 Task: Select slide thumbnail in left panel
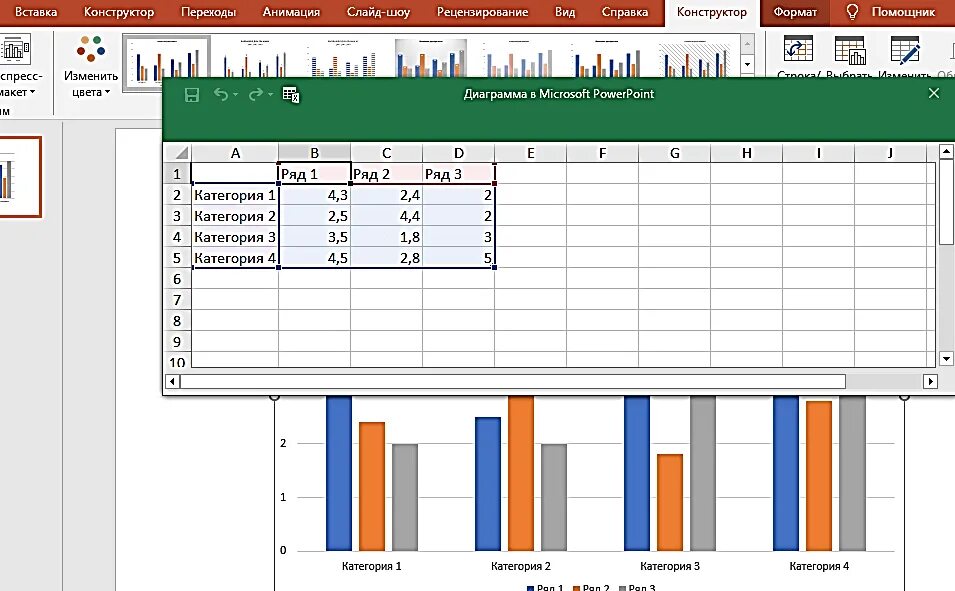[x=20, y=177]
